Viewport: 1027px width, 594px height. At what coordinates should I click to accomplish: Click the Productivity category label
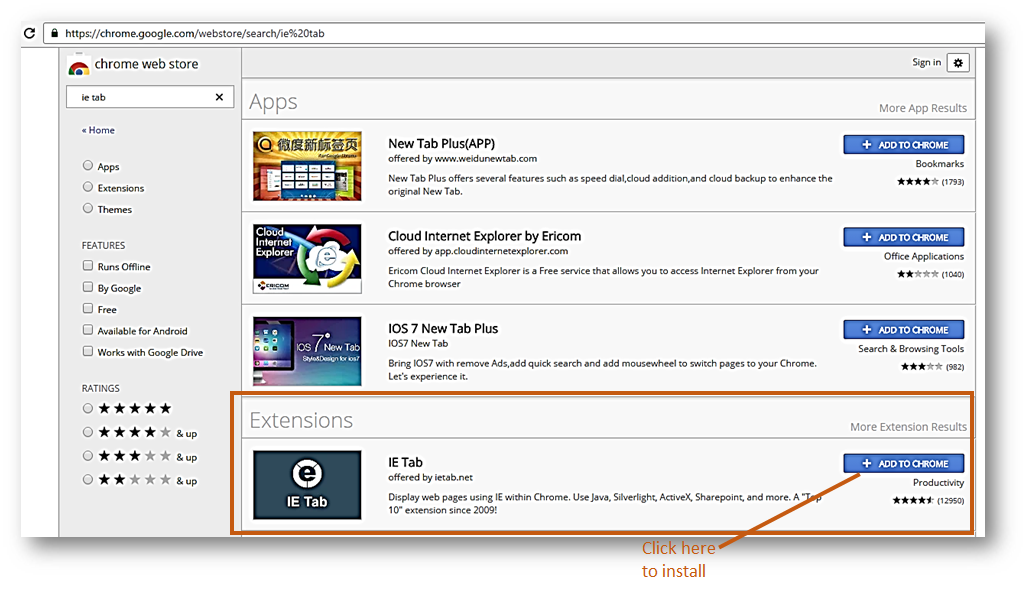[x=939, y=483]
